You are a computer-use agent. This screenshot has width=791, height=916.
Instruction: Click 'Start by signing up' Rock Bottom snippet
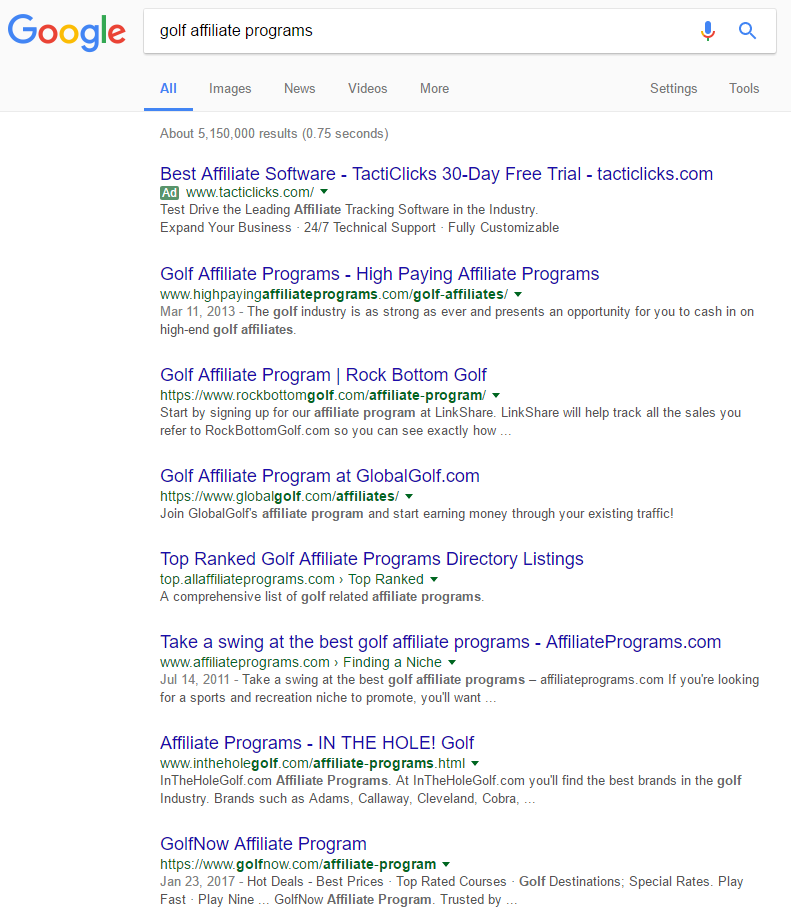pyautogui.click(x=450, y=421)
